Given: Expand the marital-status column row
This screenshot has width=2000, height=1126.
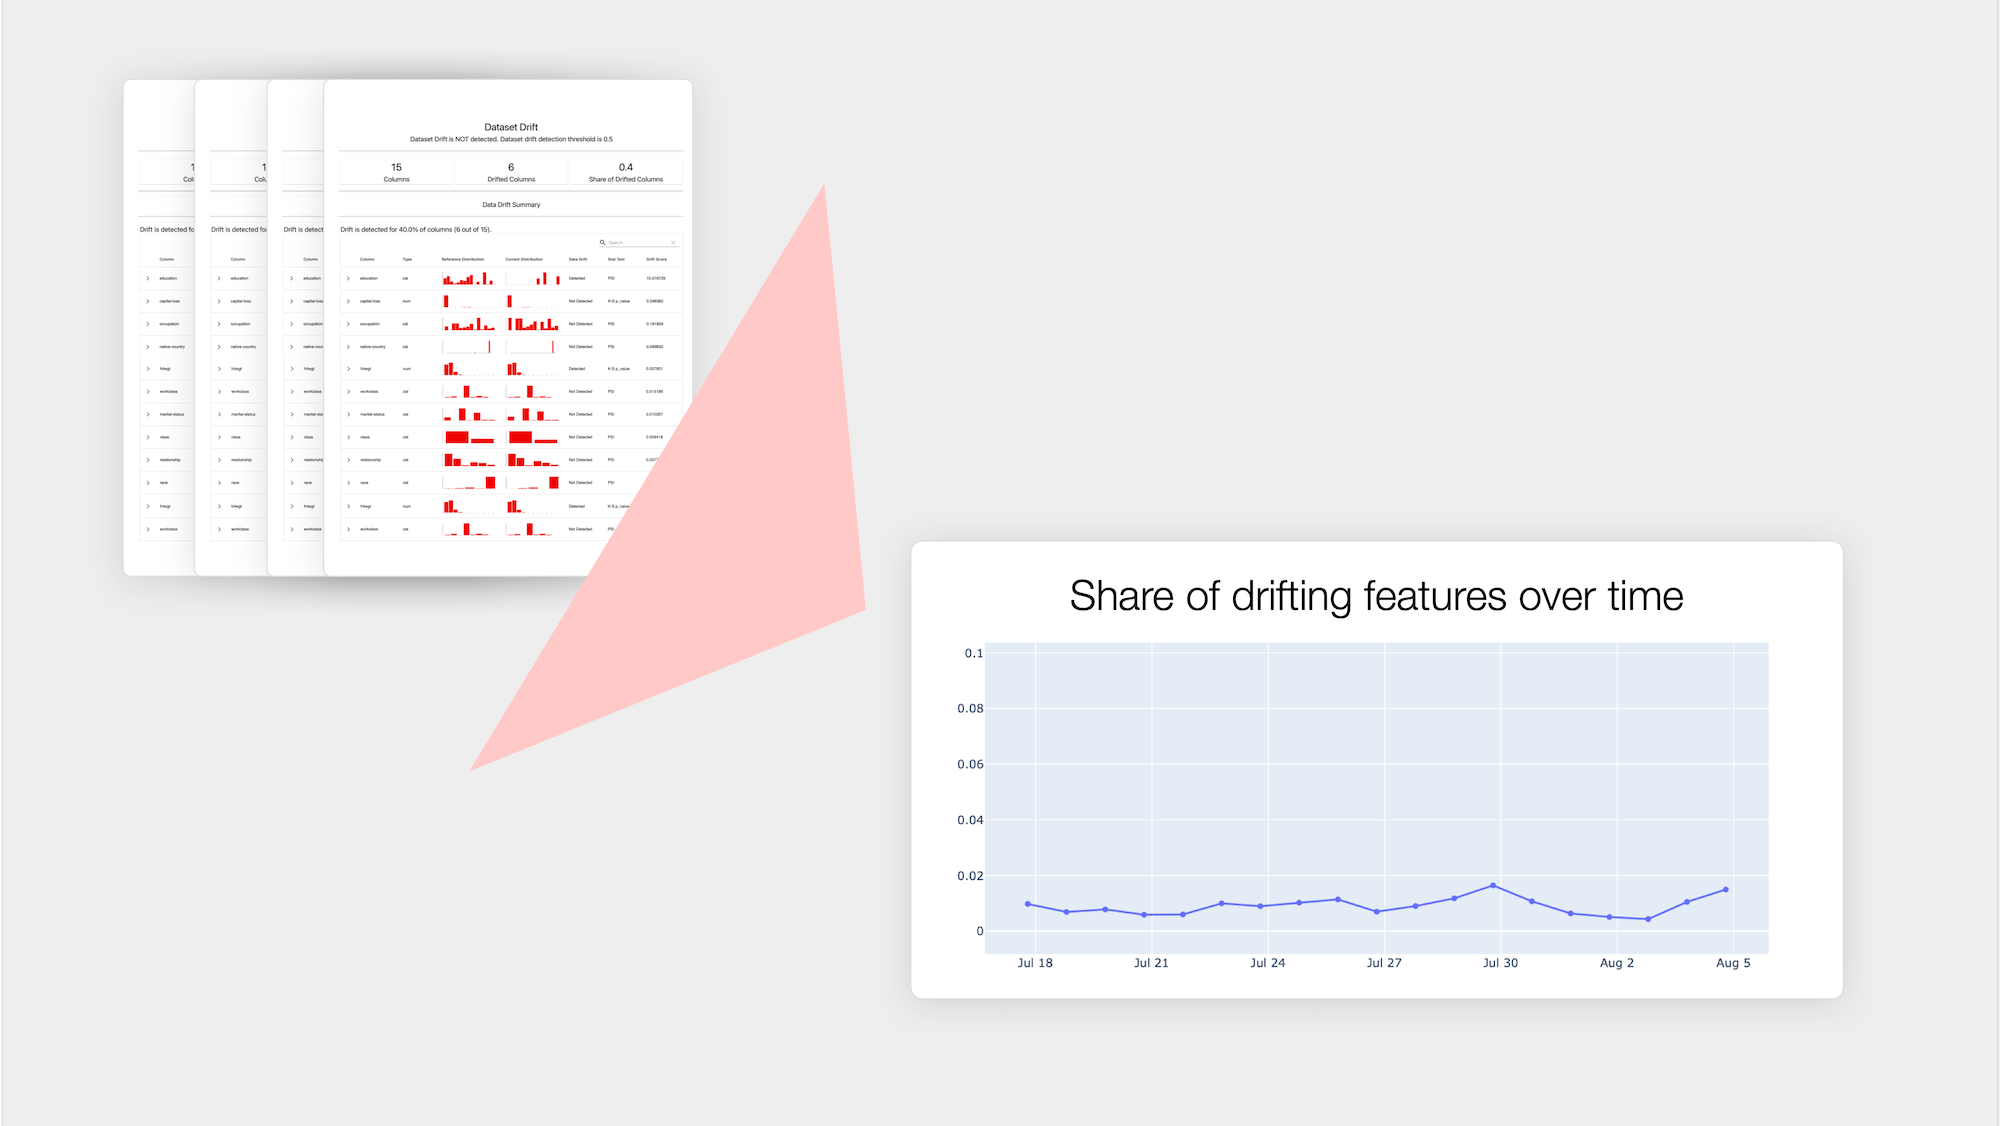Looking at the screenshot, I should pyautogui.click(x=349, y=414).
